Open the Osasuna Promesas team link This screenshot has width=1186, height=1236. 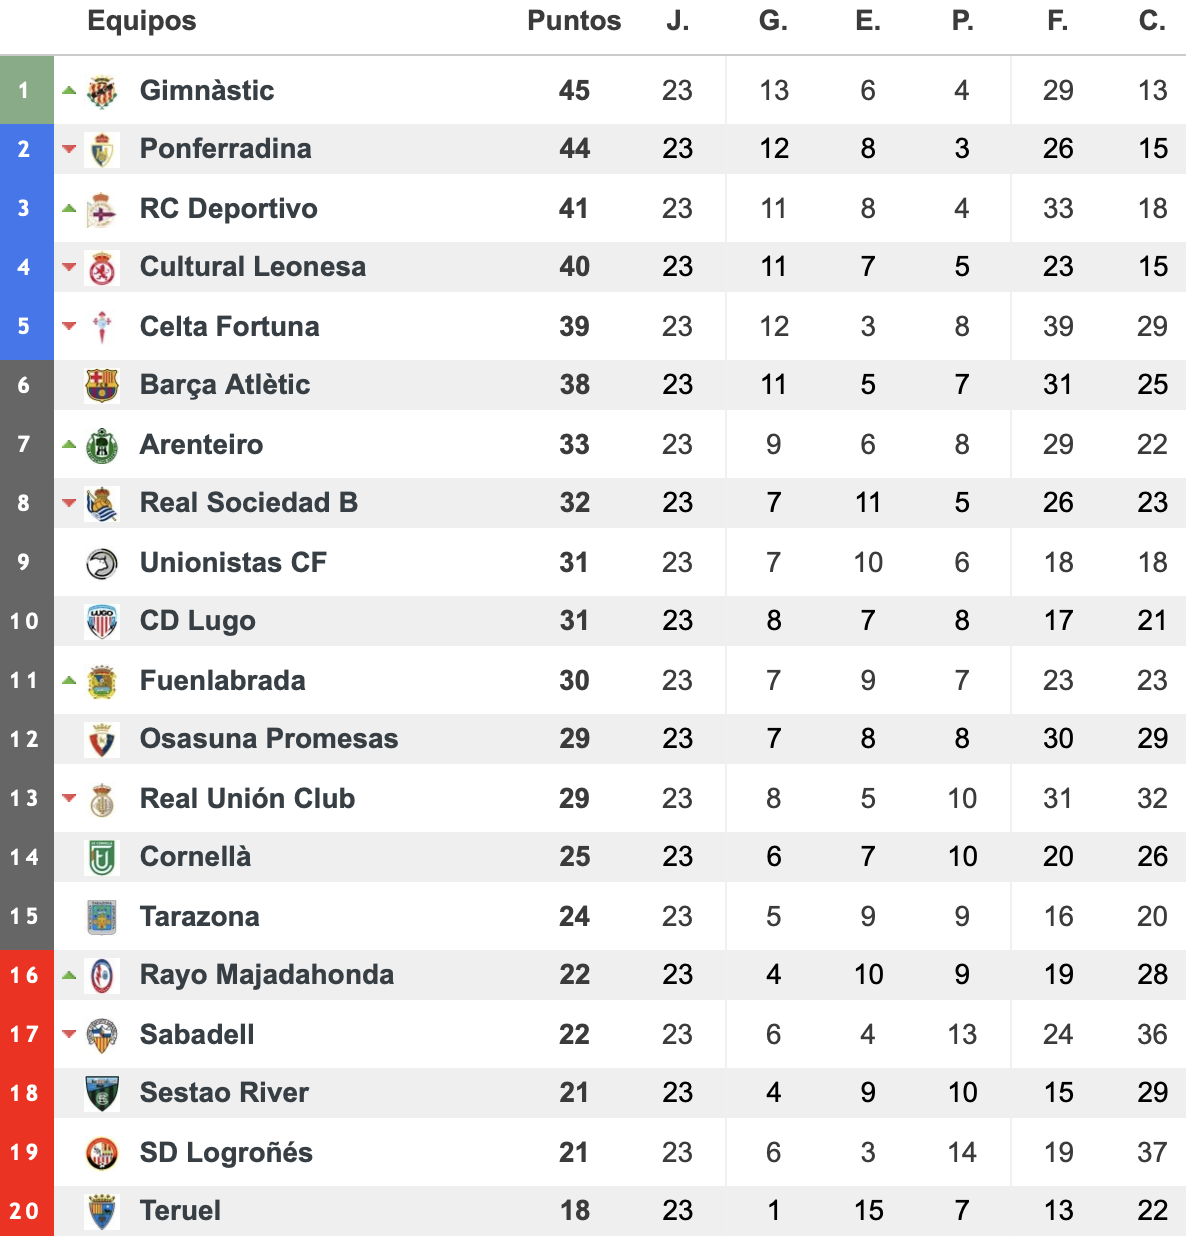pos(269,739)
